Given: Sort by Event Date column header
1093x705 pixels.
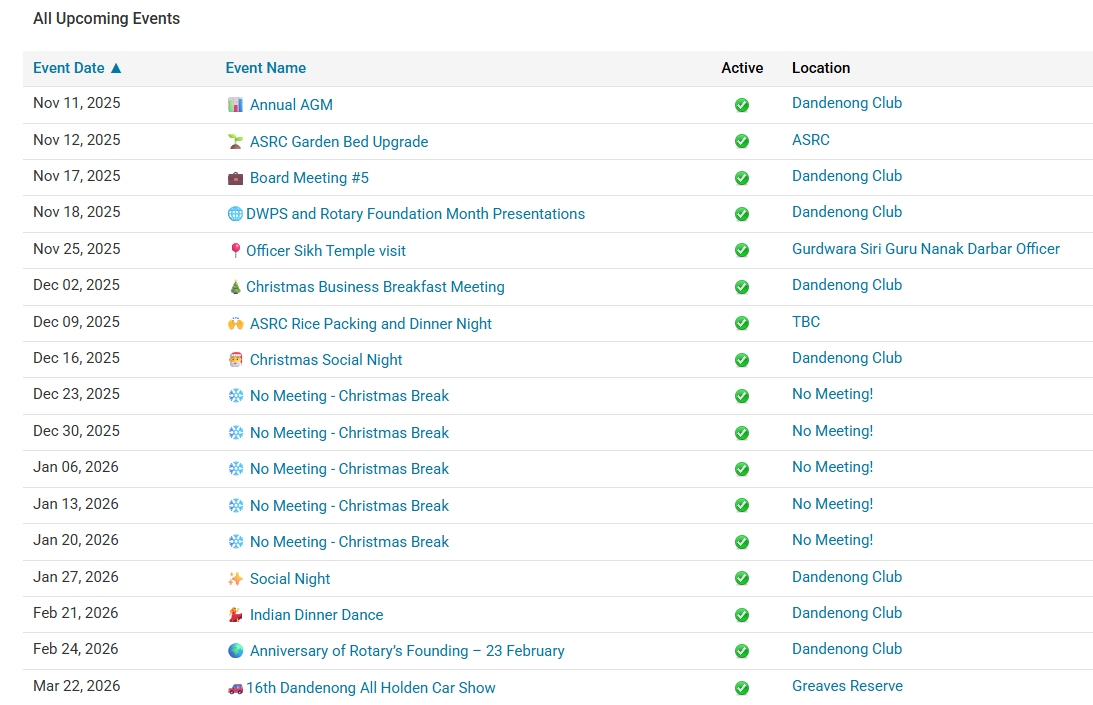Looking at the screenshot, I should pos(69,68).
